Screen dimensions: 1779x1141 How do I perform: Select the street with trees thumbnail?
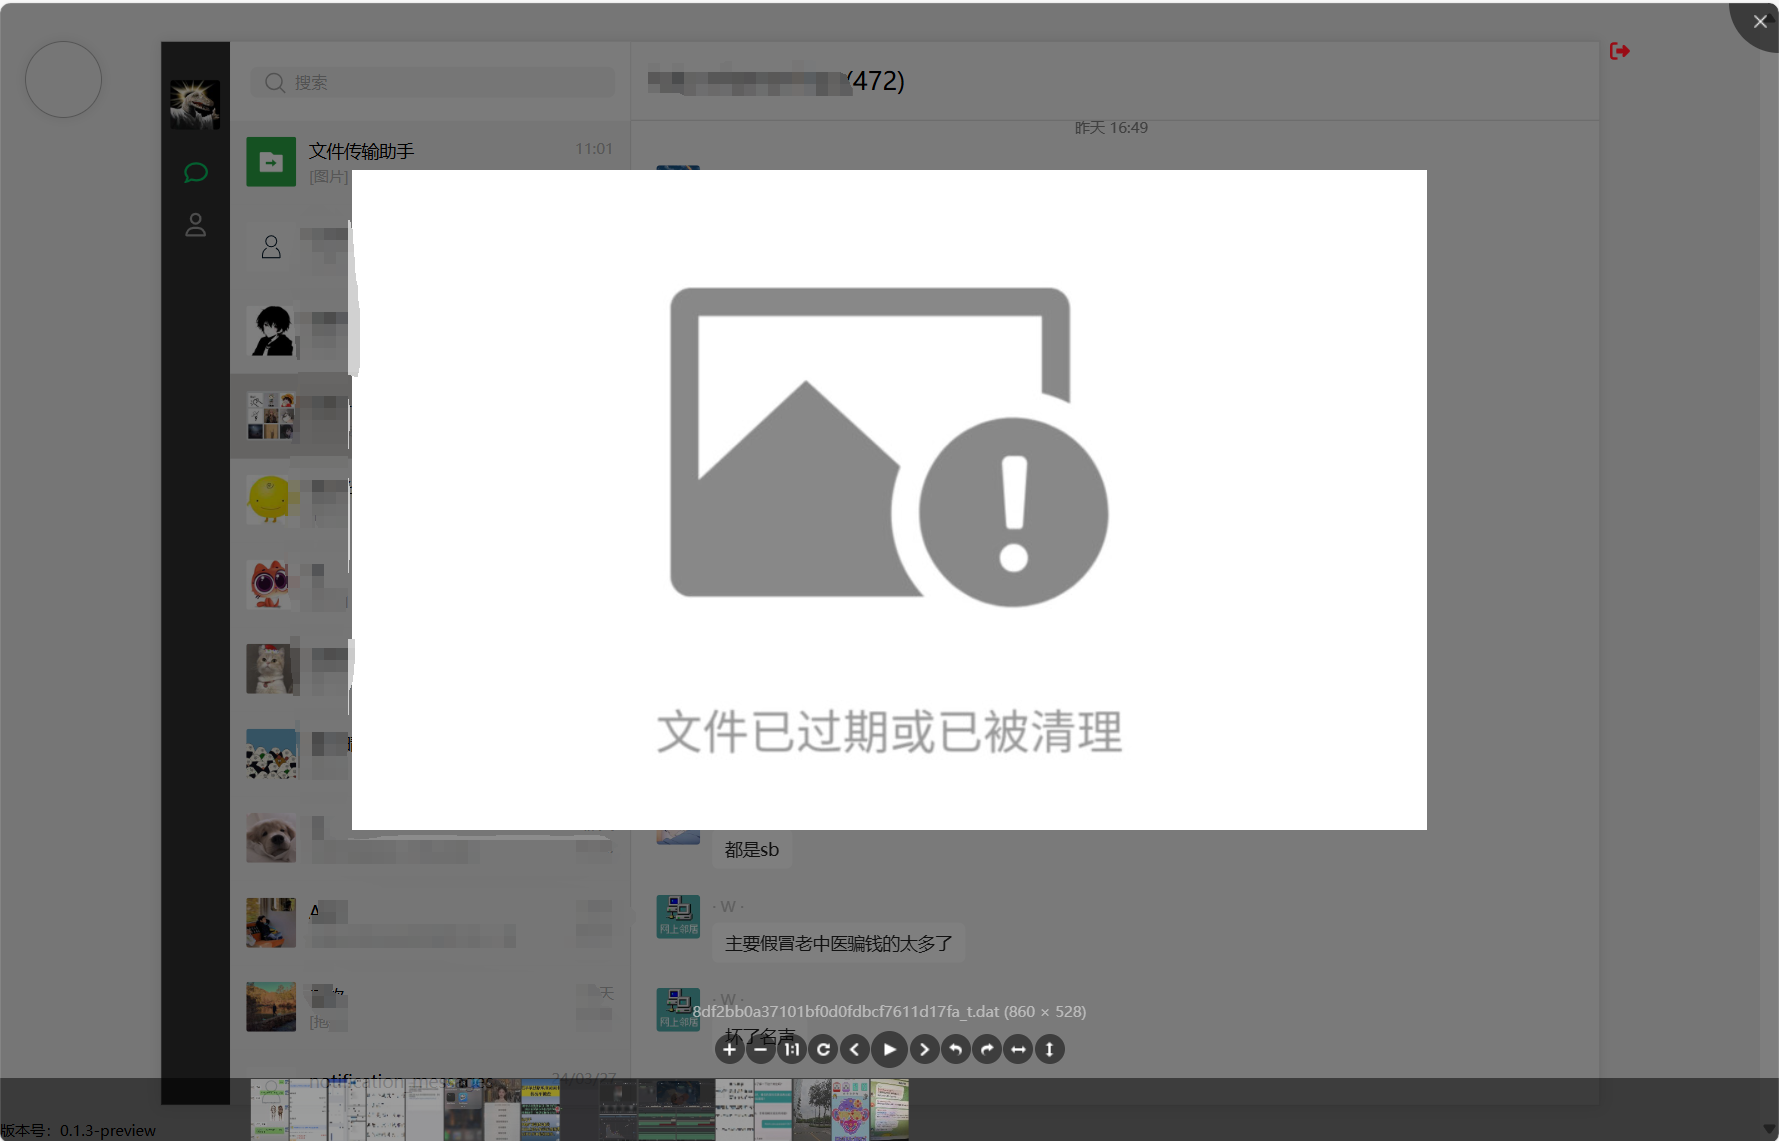pos(812,1109)
